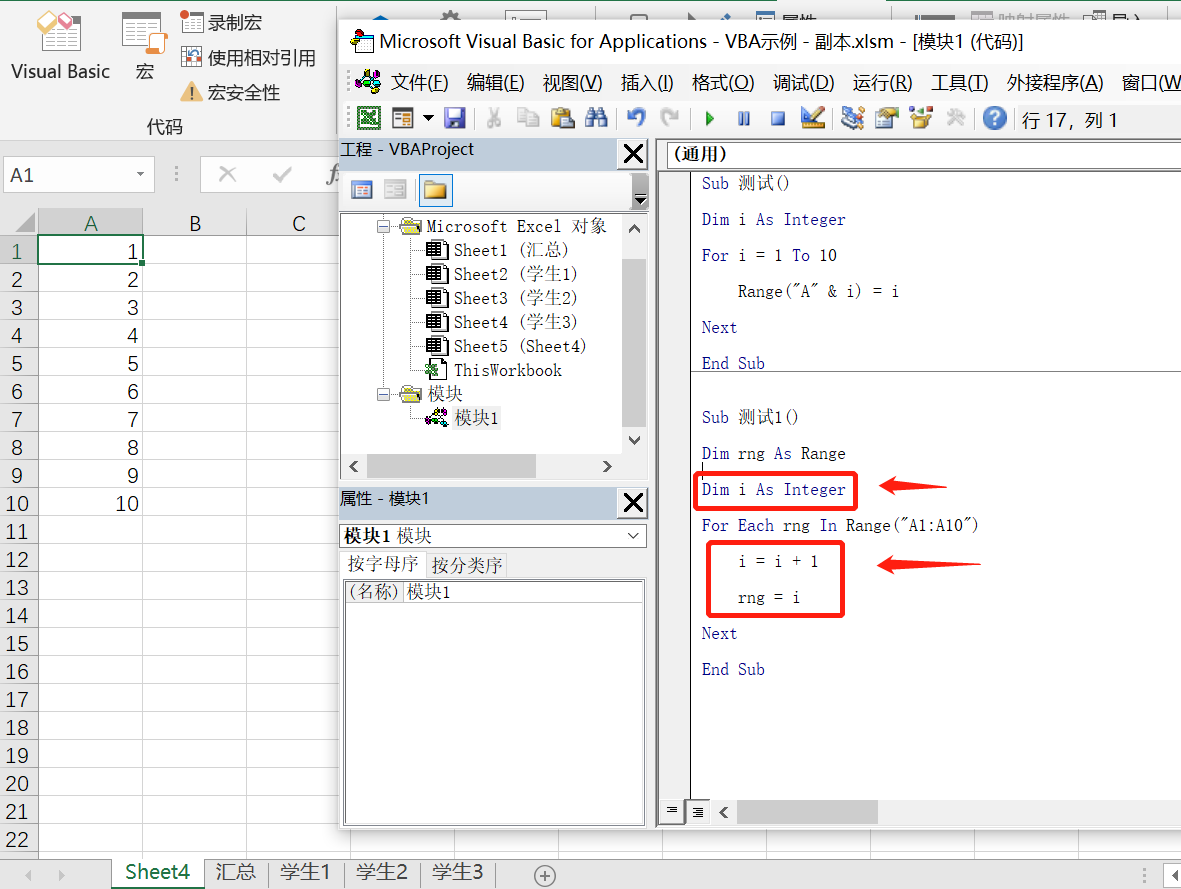
Task: Open VBA Help with the question mark icon
Action: point(993,118)
